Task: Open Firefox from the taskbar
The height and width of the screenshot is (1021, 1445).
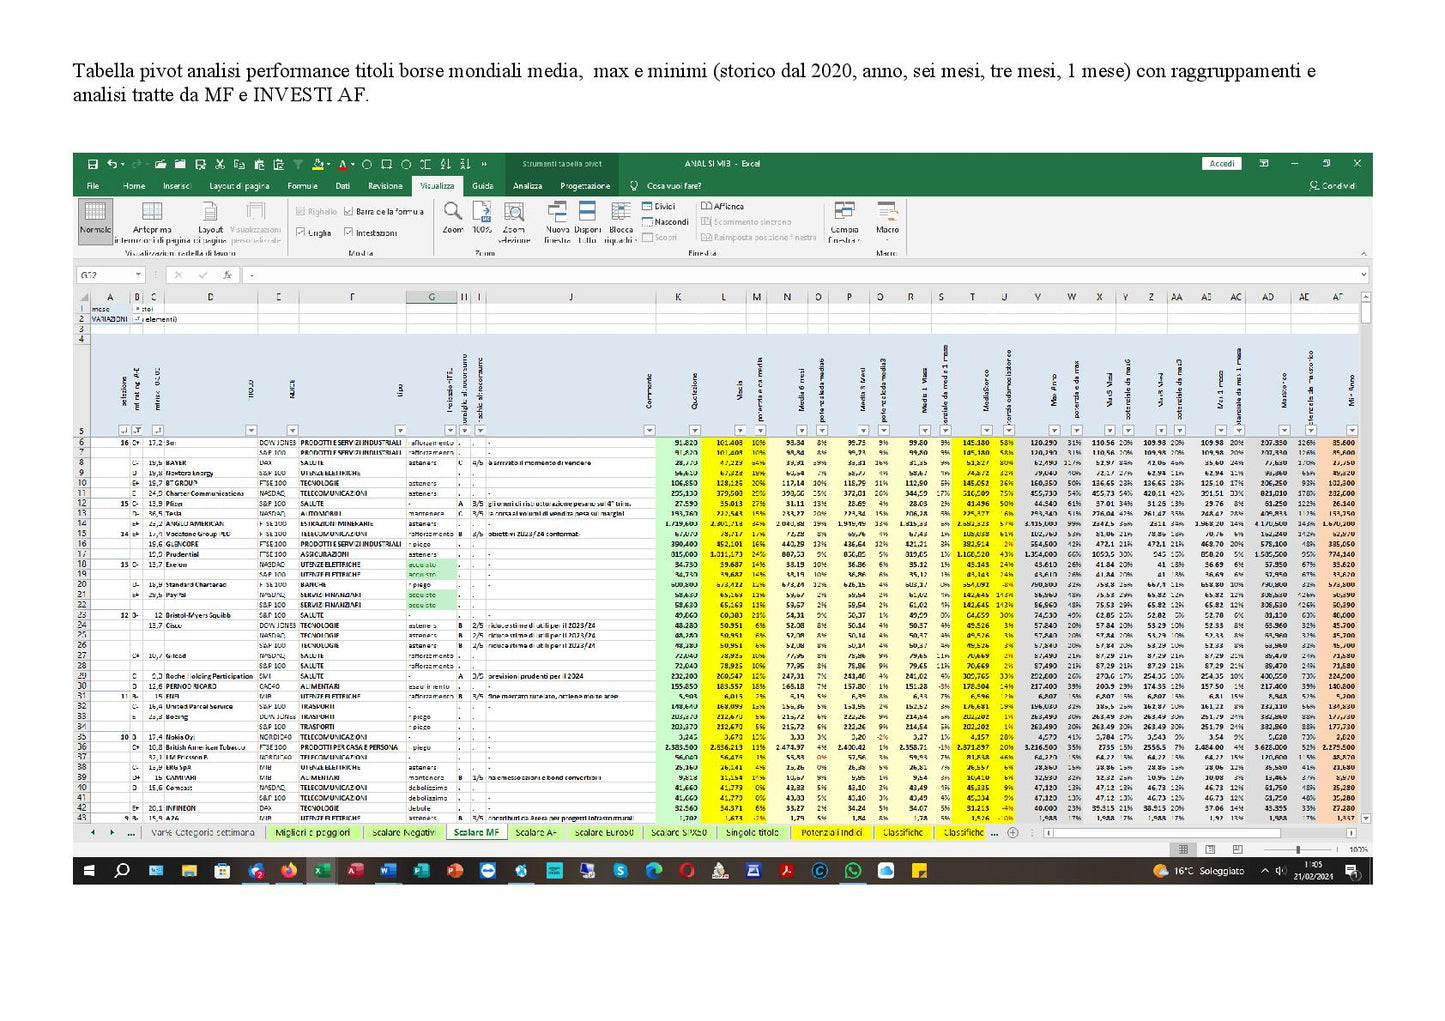Action: click(289, 871)
